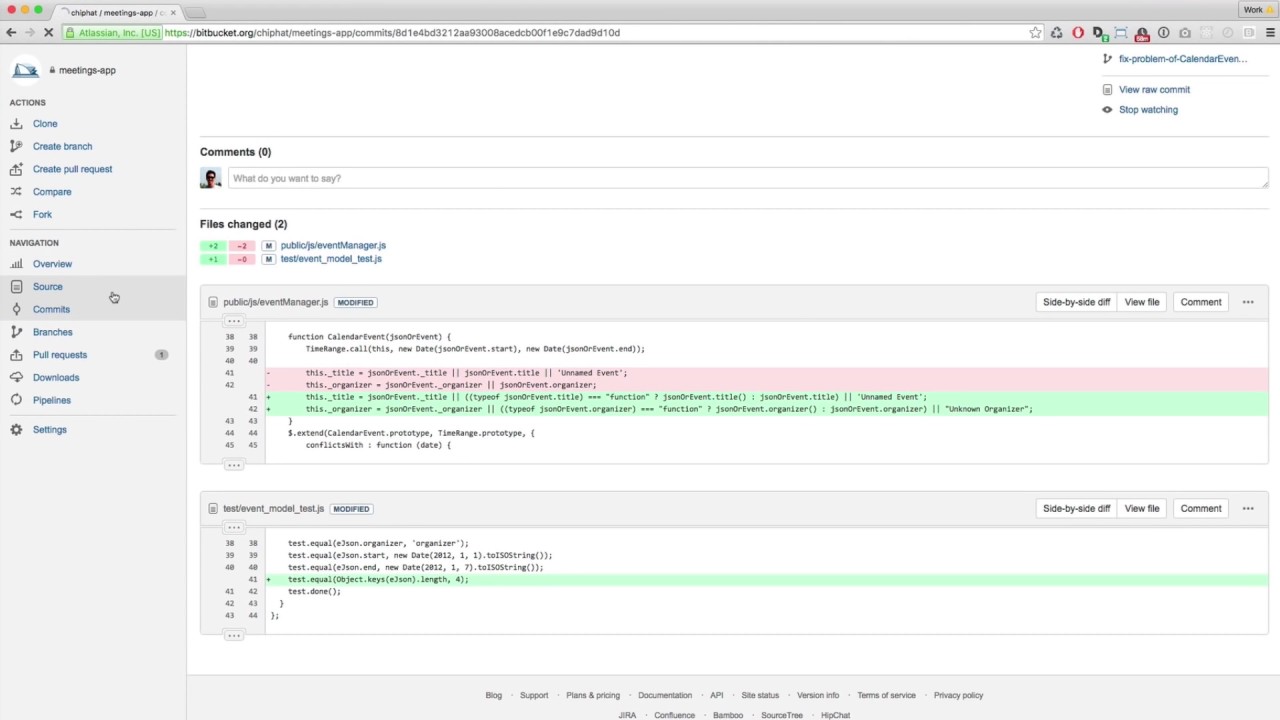Close the chiphat / meetings-app browser tab

[173, 12]
